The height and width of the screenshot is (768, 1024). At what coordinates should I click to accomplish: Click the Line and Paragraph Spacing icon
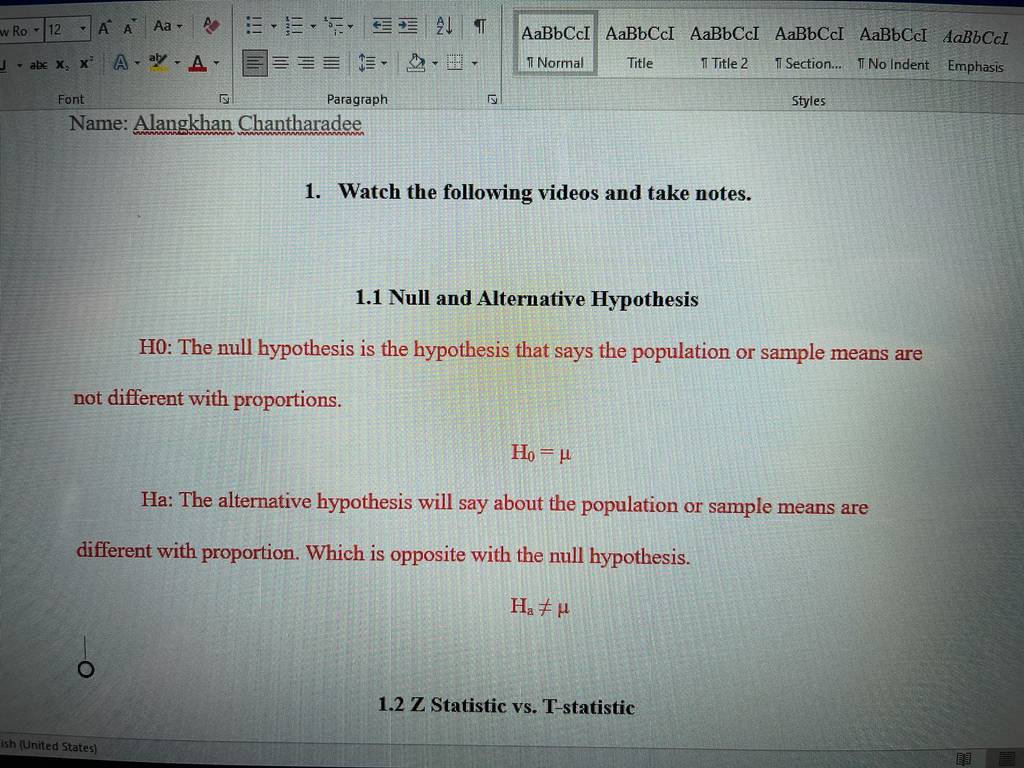(x=367, y=63)
